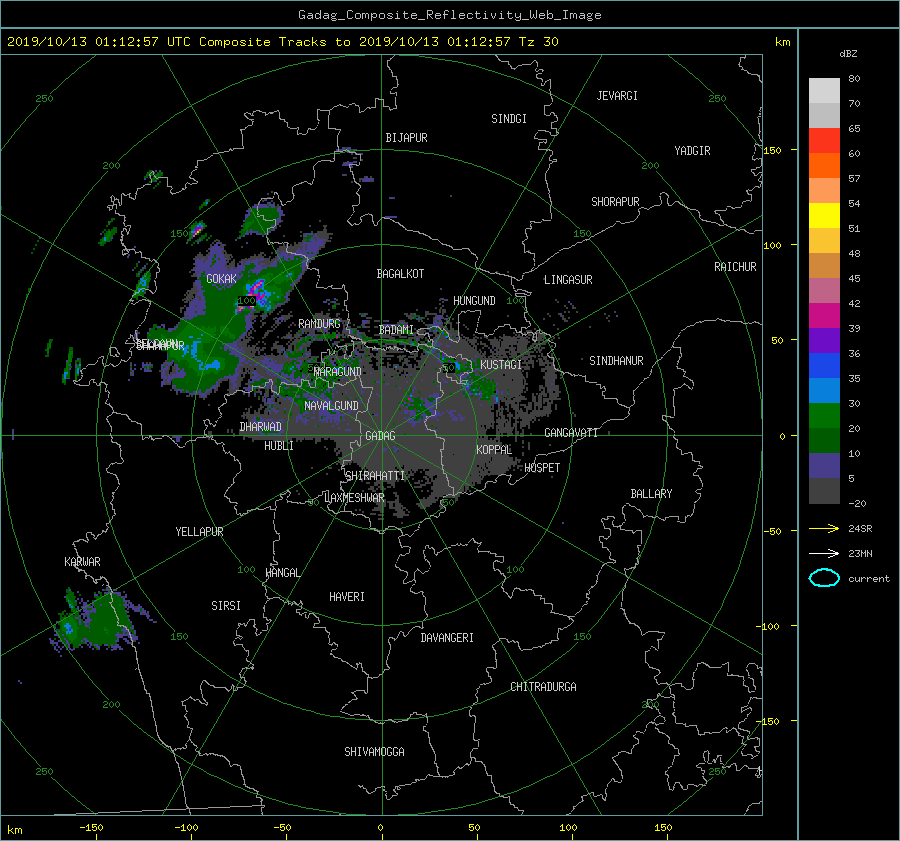Click the NAVALGUND city label
Screen dimensions: 900x841
click(331, 406)
